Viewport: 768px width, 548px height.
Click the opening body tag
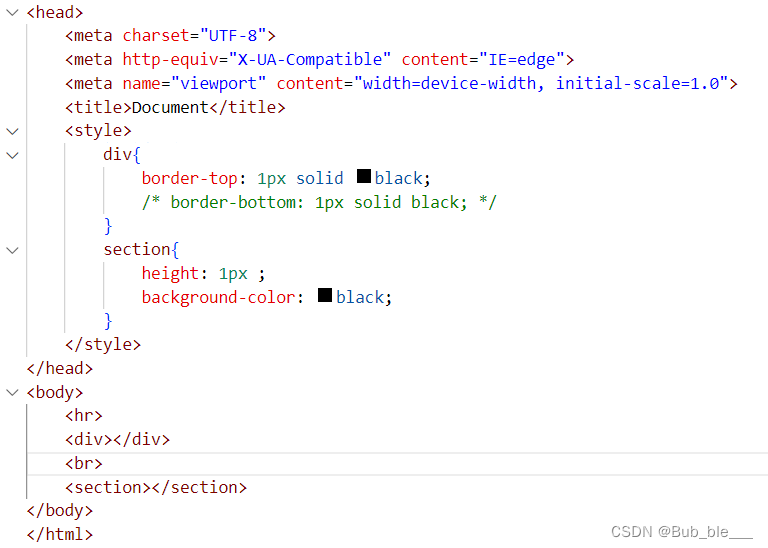pyautogui.click(x=55, y=392)
